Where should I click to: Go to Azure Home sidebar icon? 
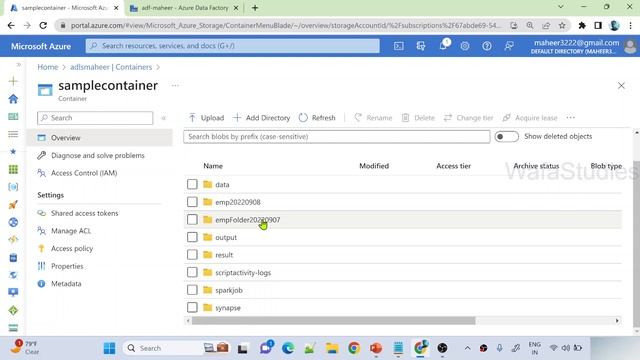click(13, 99)
